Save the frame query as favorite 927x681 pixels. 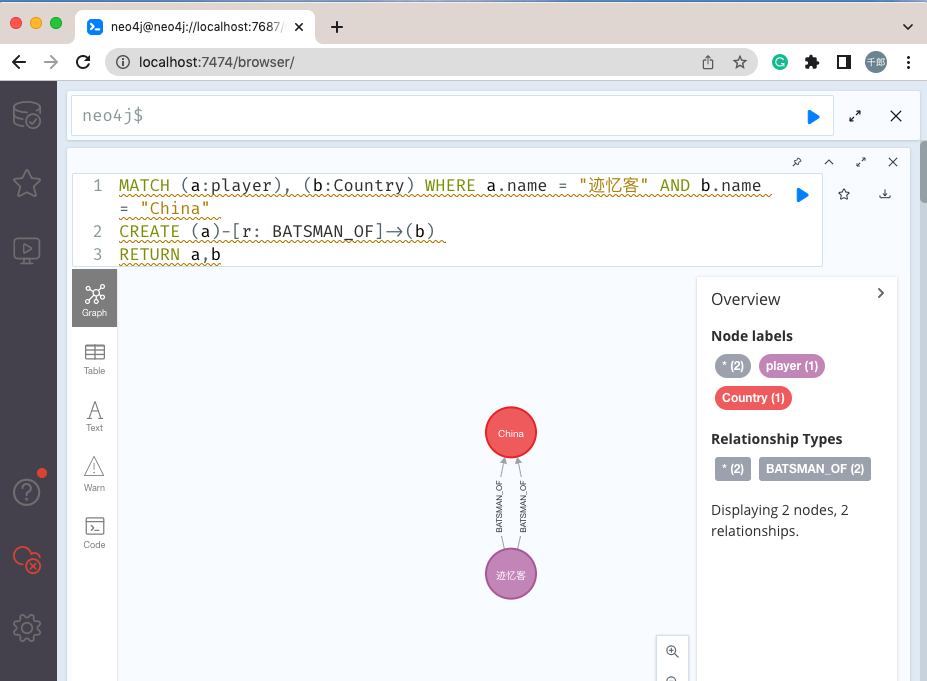tap(844, 194)
